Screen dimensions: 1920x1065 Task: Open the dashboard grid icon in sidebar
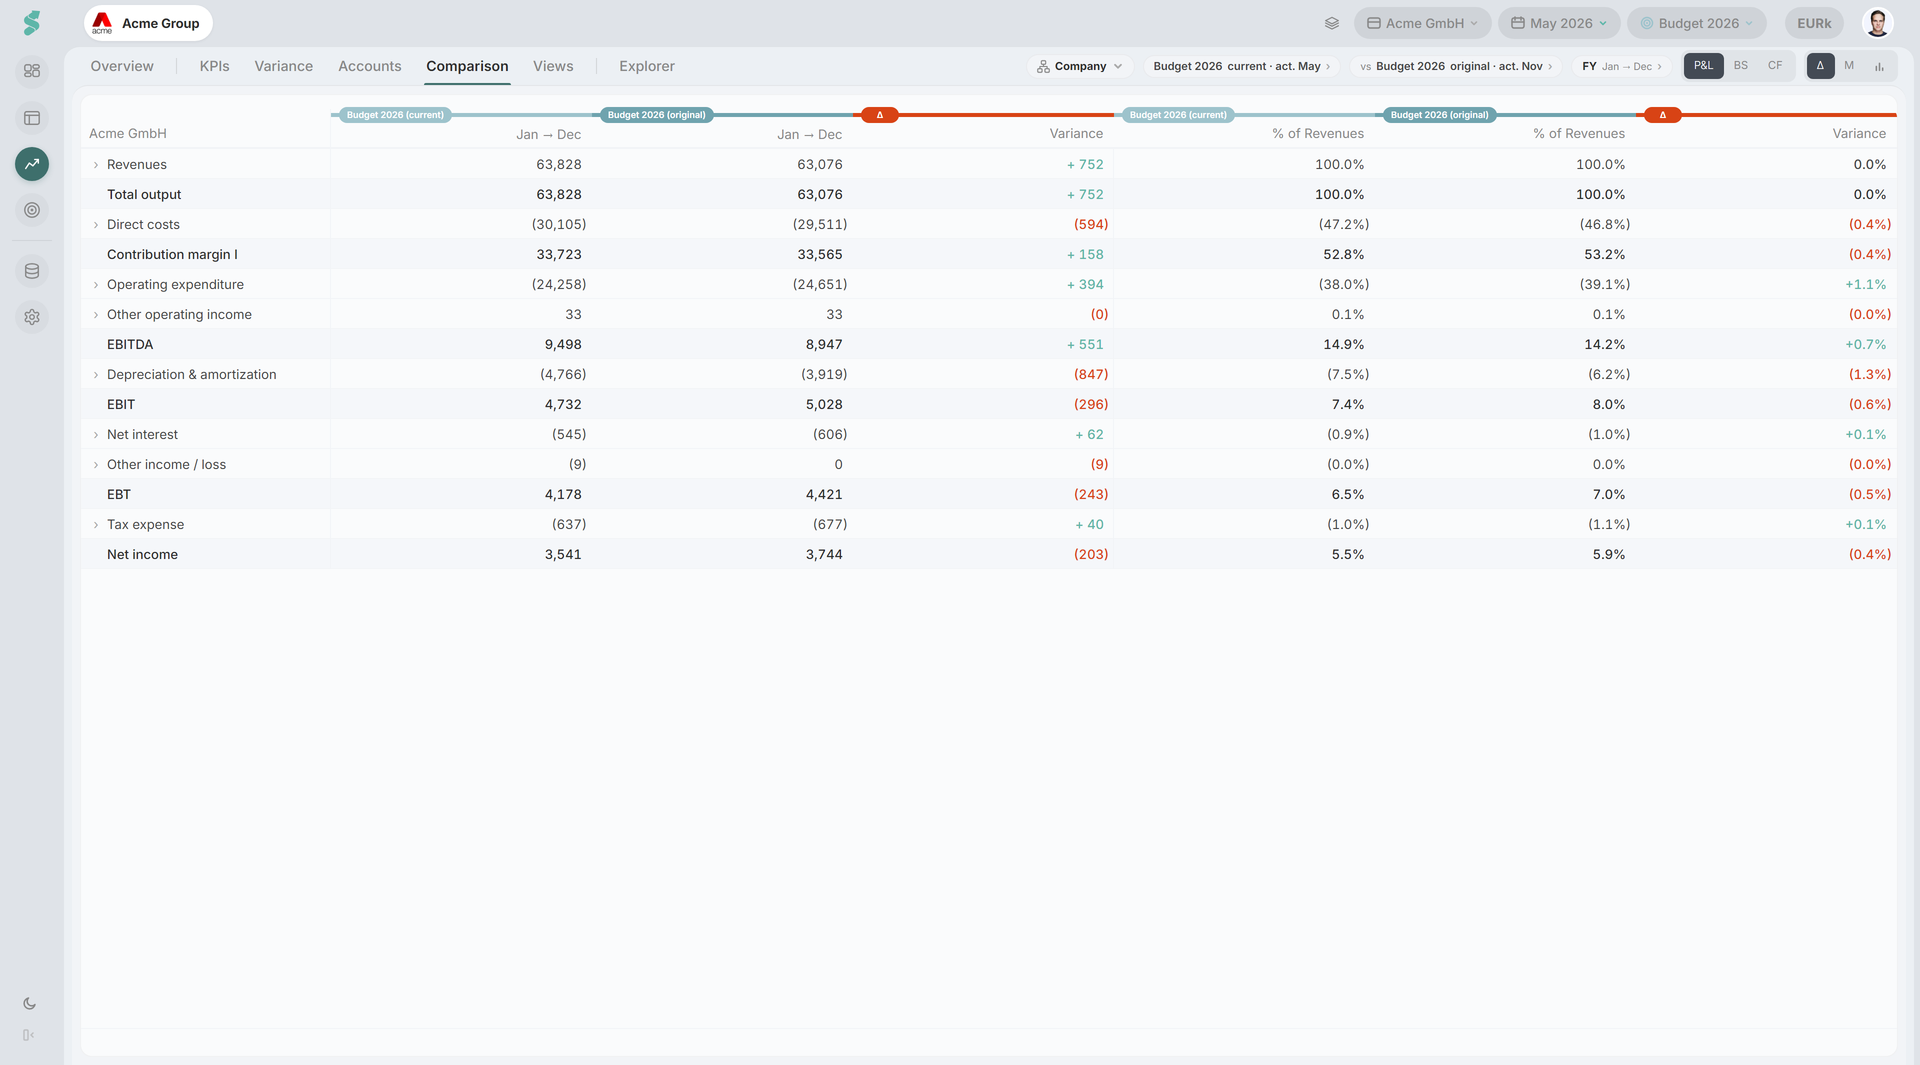tap(32, 71)
